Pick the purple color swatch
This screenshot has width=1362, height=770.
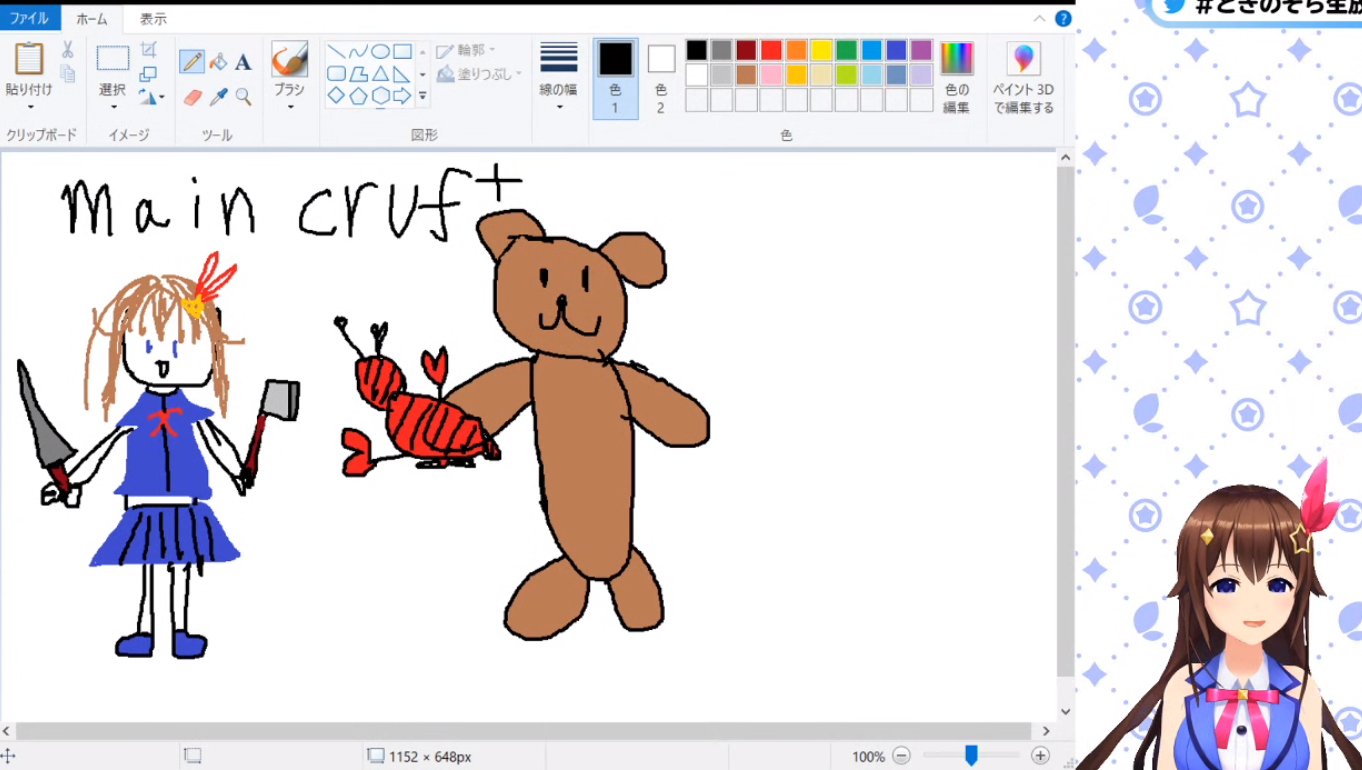(921, 51)
